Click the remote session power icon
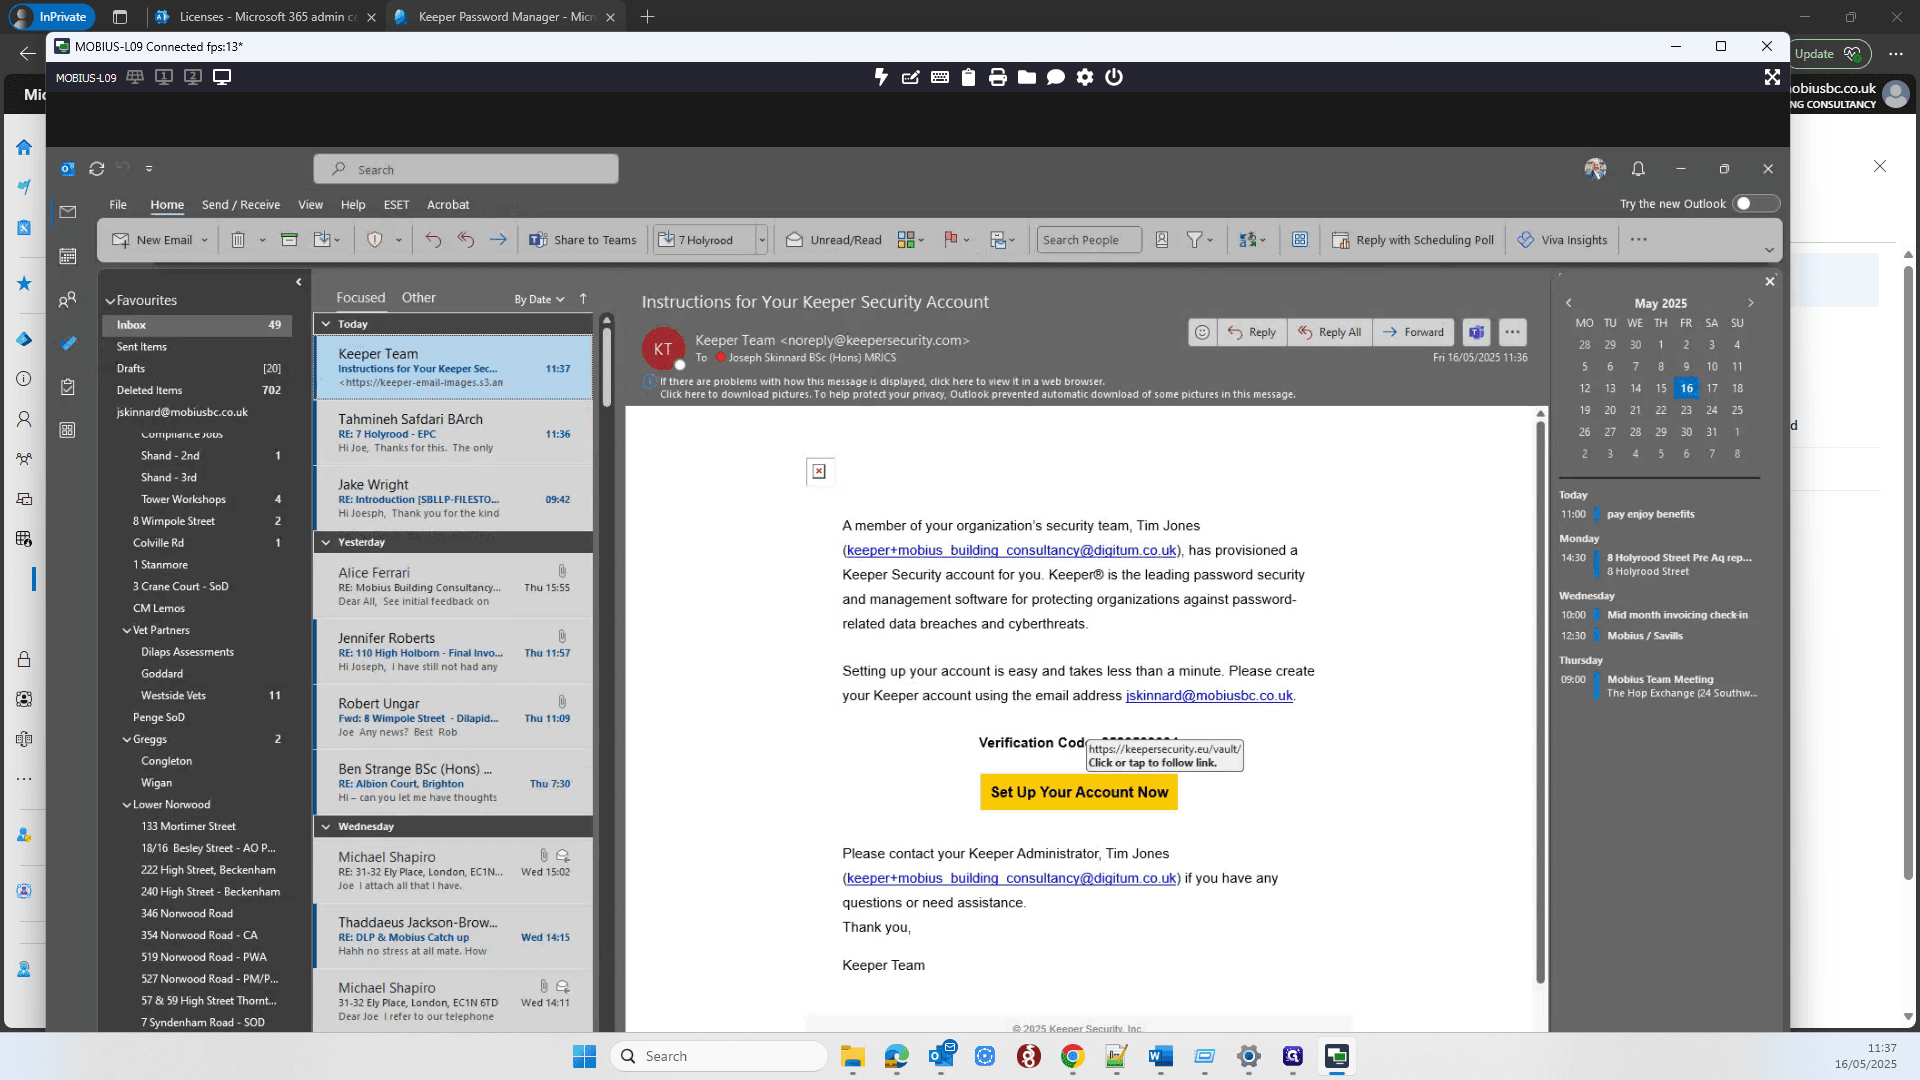The width and height of the screenshot is (1920, 1080). (1114, 77)
